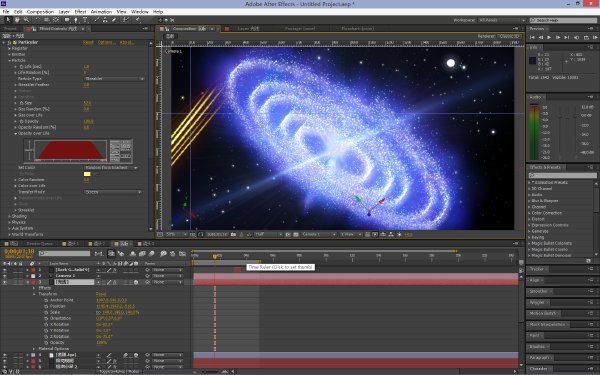Select the Selection arrow tool

point(8,20)
